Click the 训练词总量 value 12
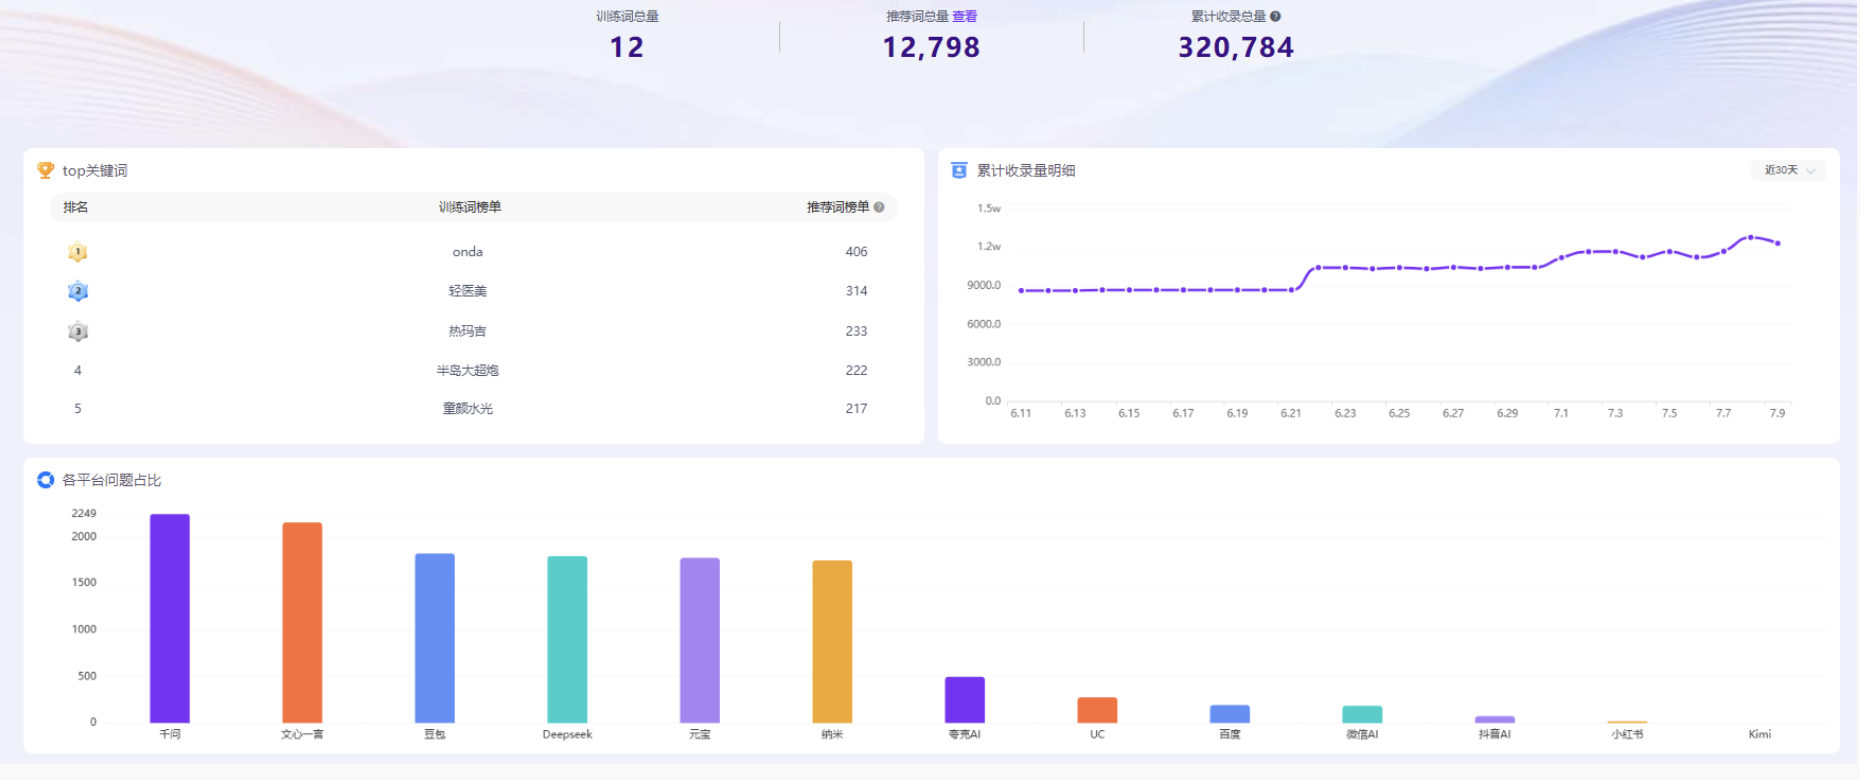The width and height of the screenshot is (1860, 780). (627, 47)
